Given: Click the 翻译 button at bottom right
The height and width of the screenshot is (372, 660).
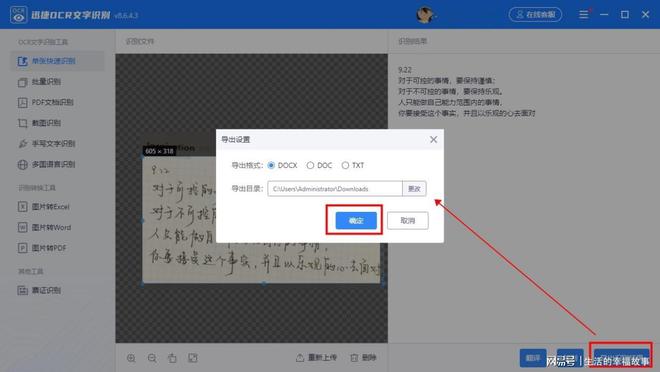Looking at the screenshot, I should click(533, 358).
